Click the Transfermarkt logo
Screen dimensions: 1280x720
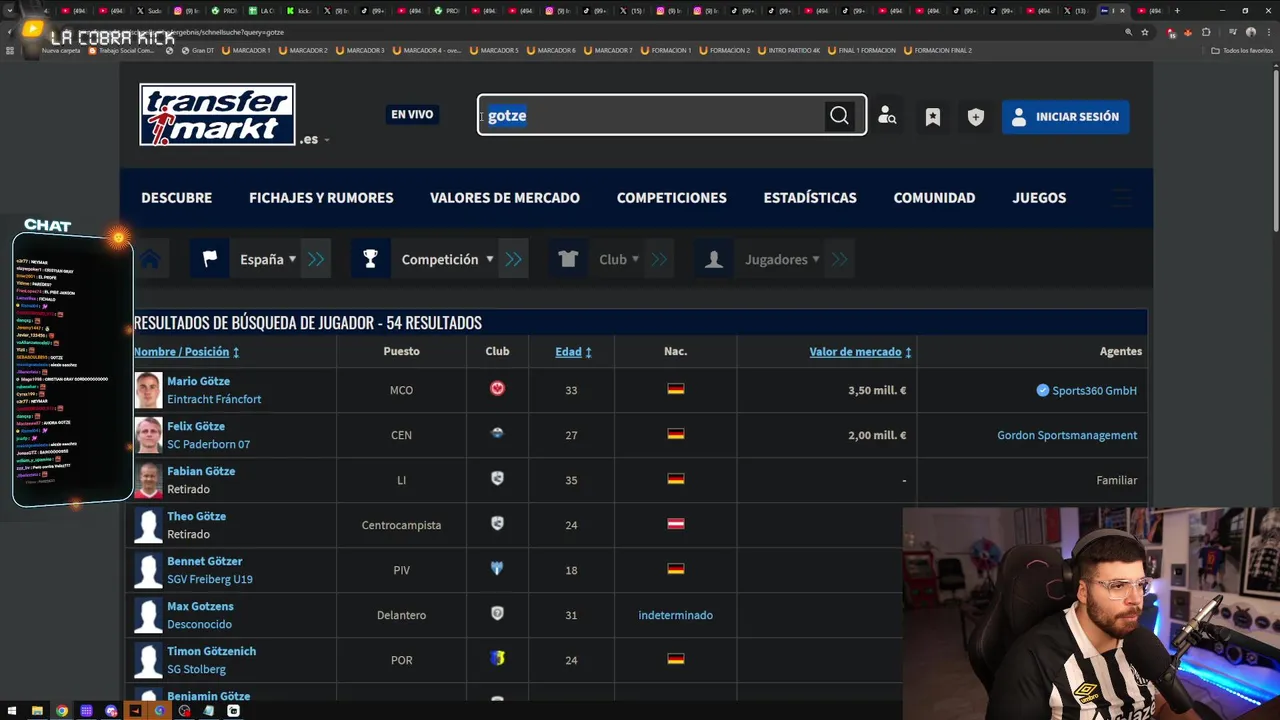(x=217, y=114)
